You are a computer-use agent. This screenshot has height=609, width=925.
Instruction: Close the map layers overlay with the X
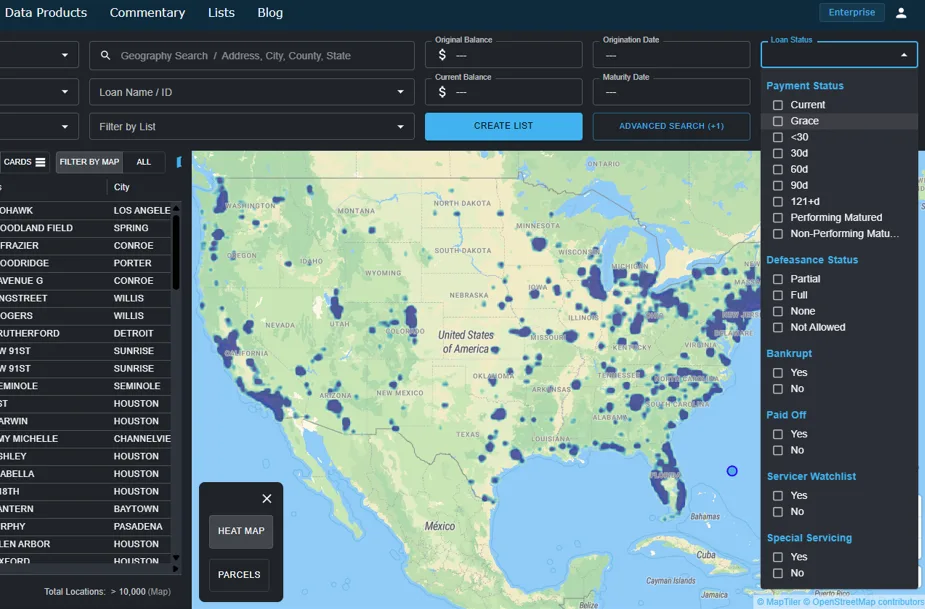click(x=267, y=498)
